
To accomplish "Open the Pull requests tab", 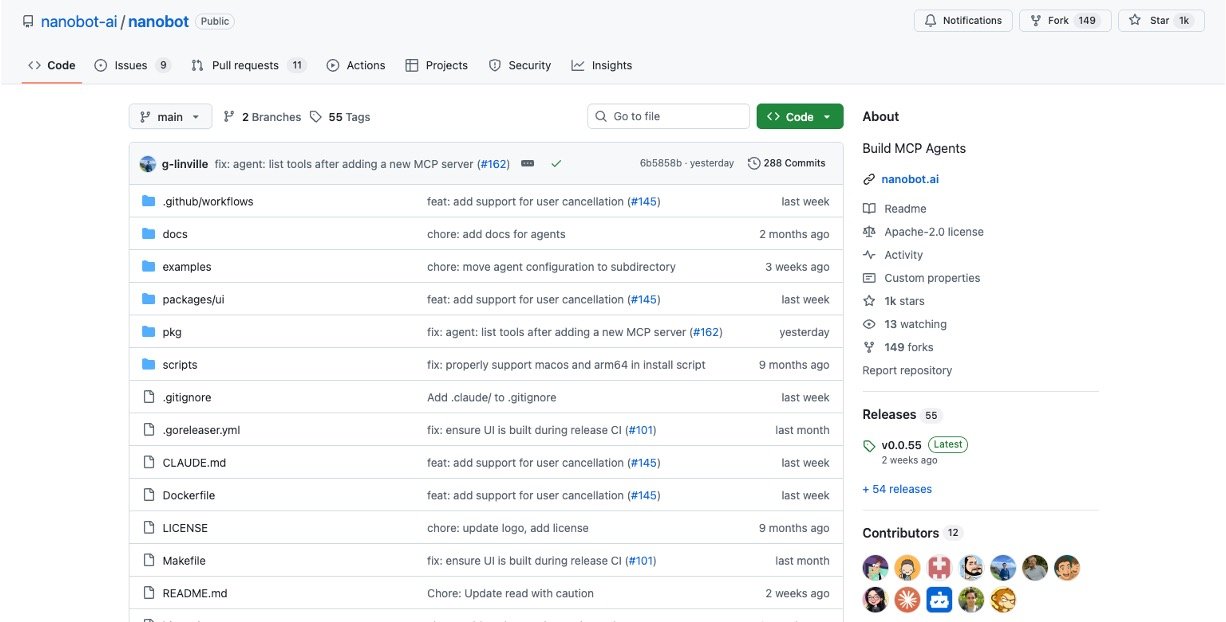I will coord(249,65).
